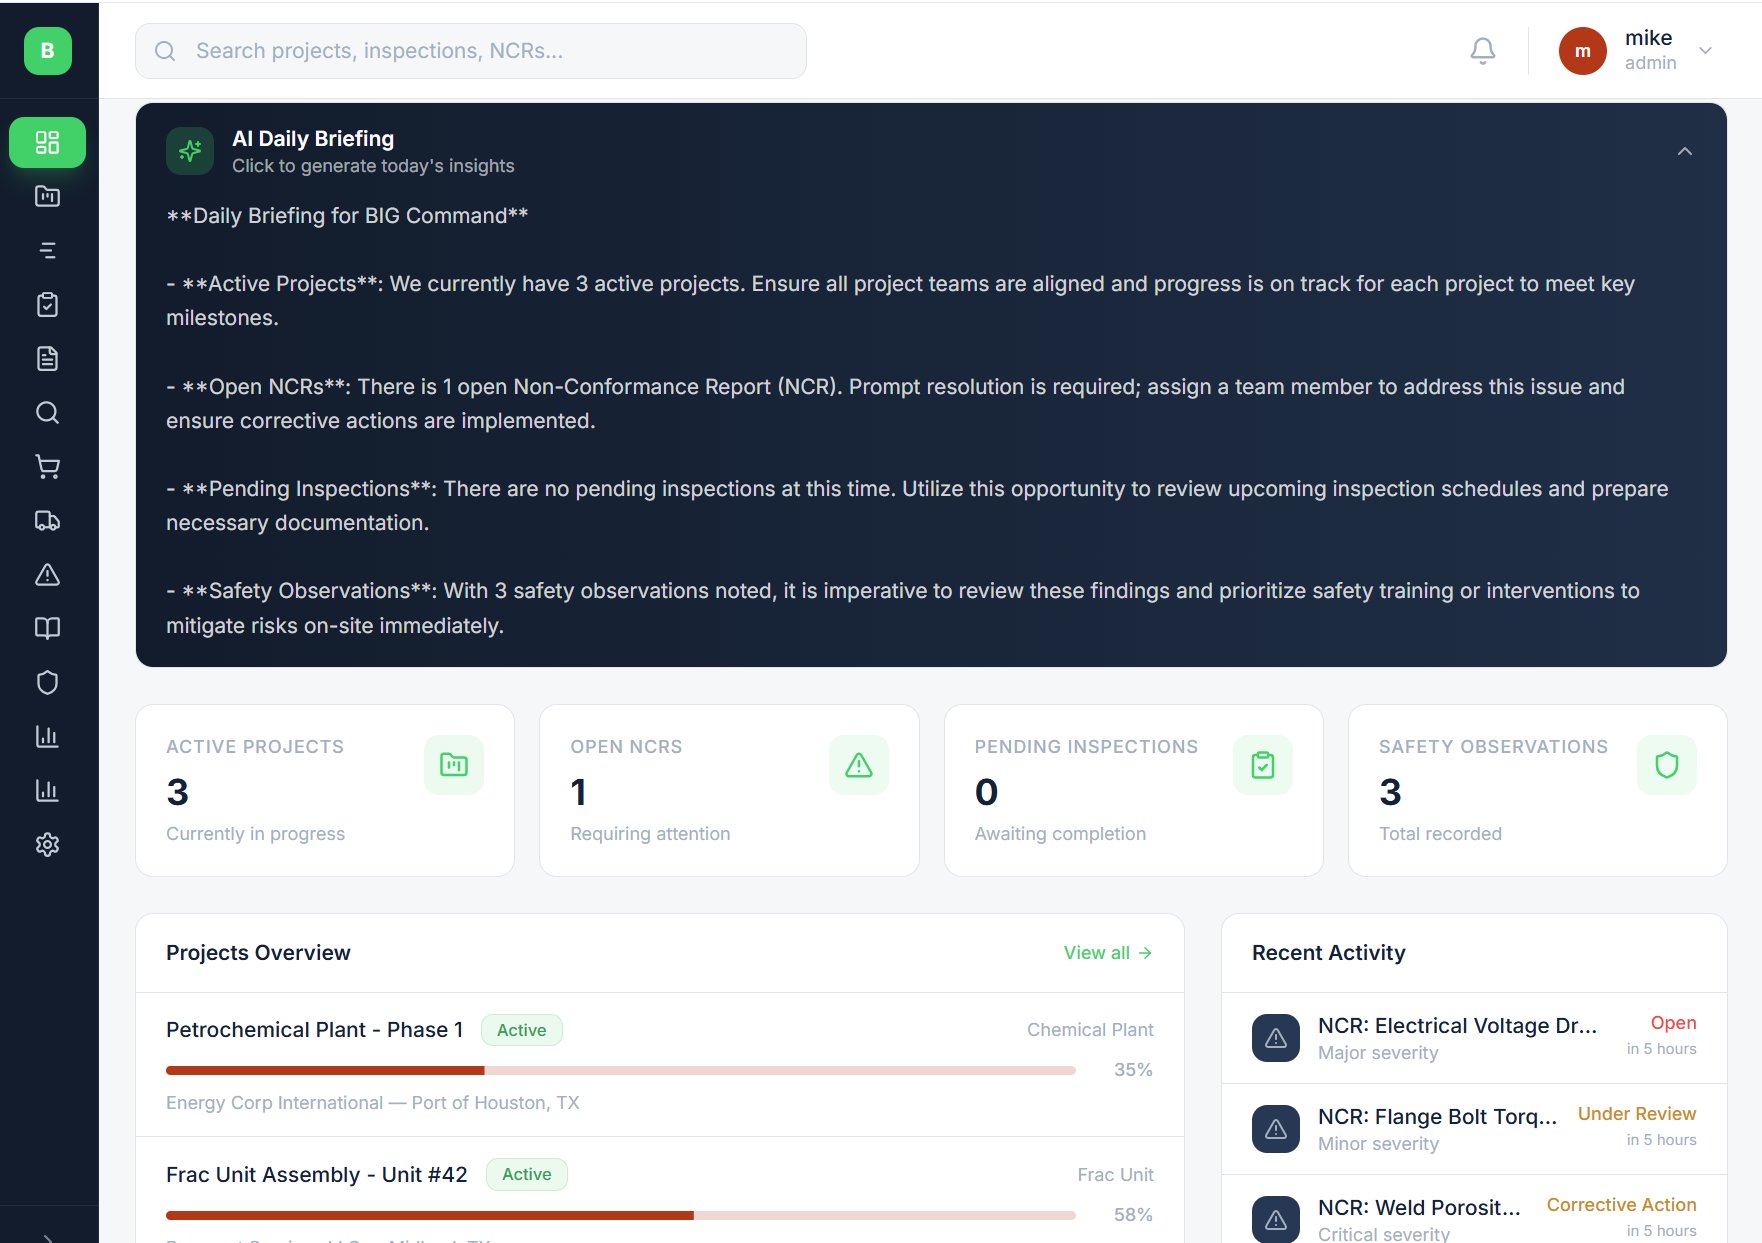Select the Dashboard grid tab in sidebar
The image size is (1762, 1243).
pyautogui.click(x=47, y=142)
